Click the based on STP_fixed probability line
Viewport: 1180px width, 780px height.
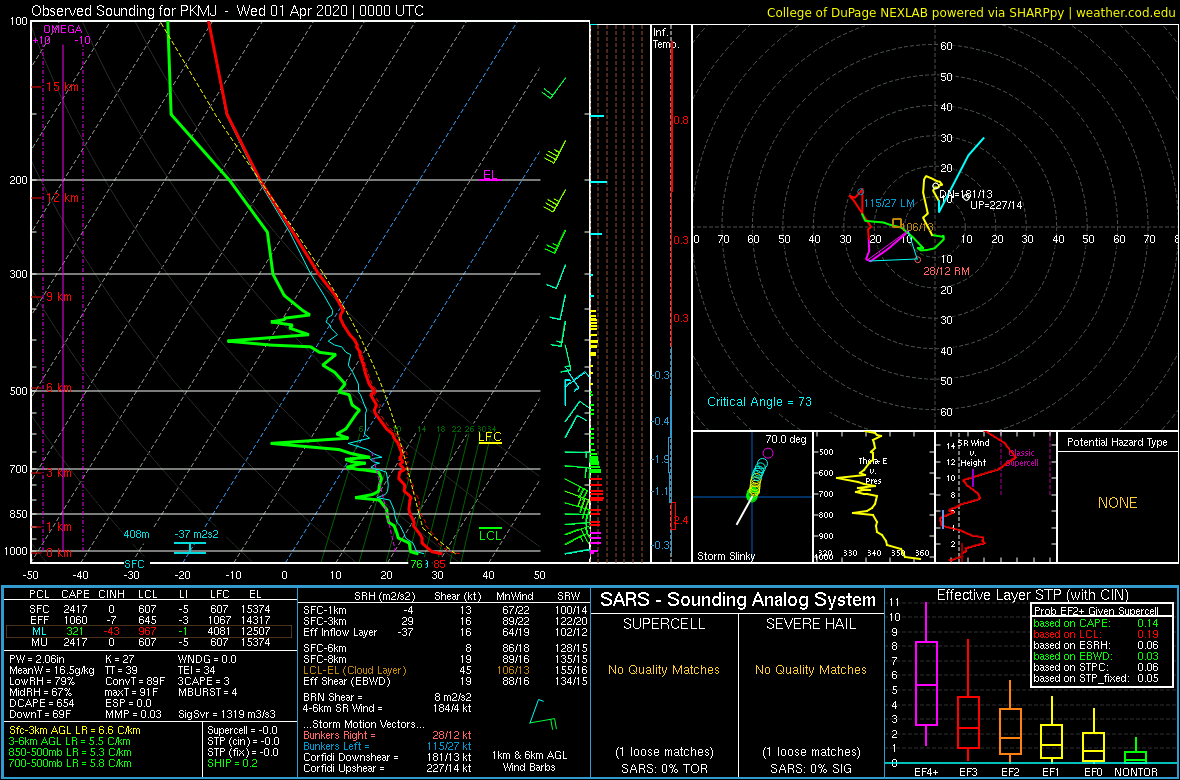(x=1097, y=680)
